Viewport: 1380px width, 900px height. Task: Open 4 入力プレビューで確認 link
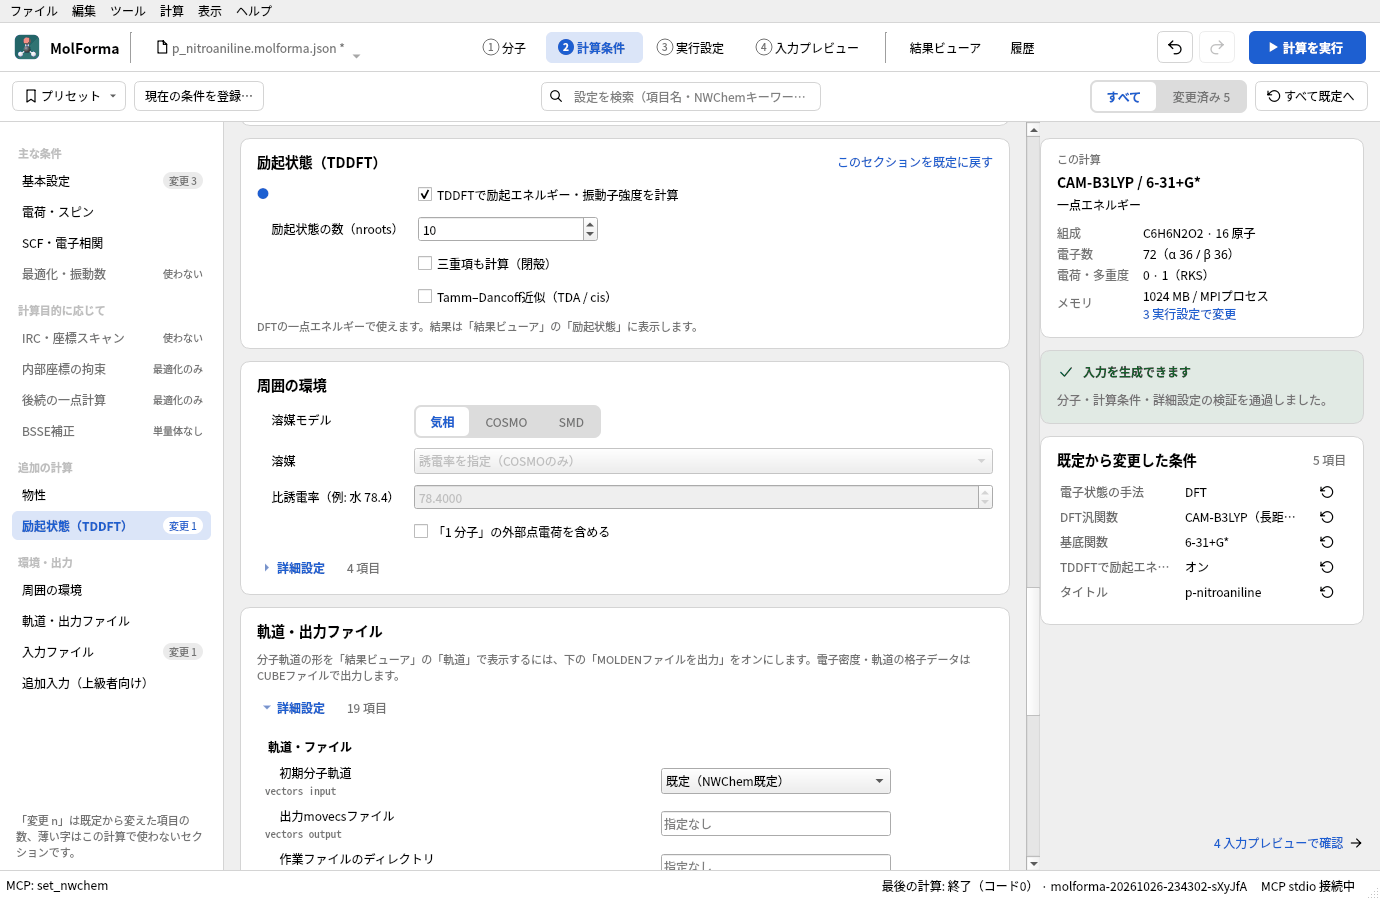click(1288, 843)
